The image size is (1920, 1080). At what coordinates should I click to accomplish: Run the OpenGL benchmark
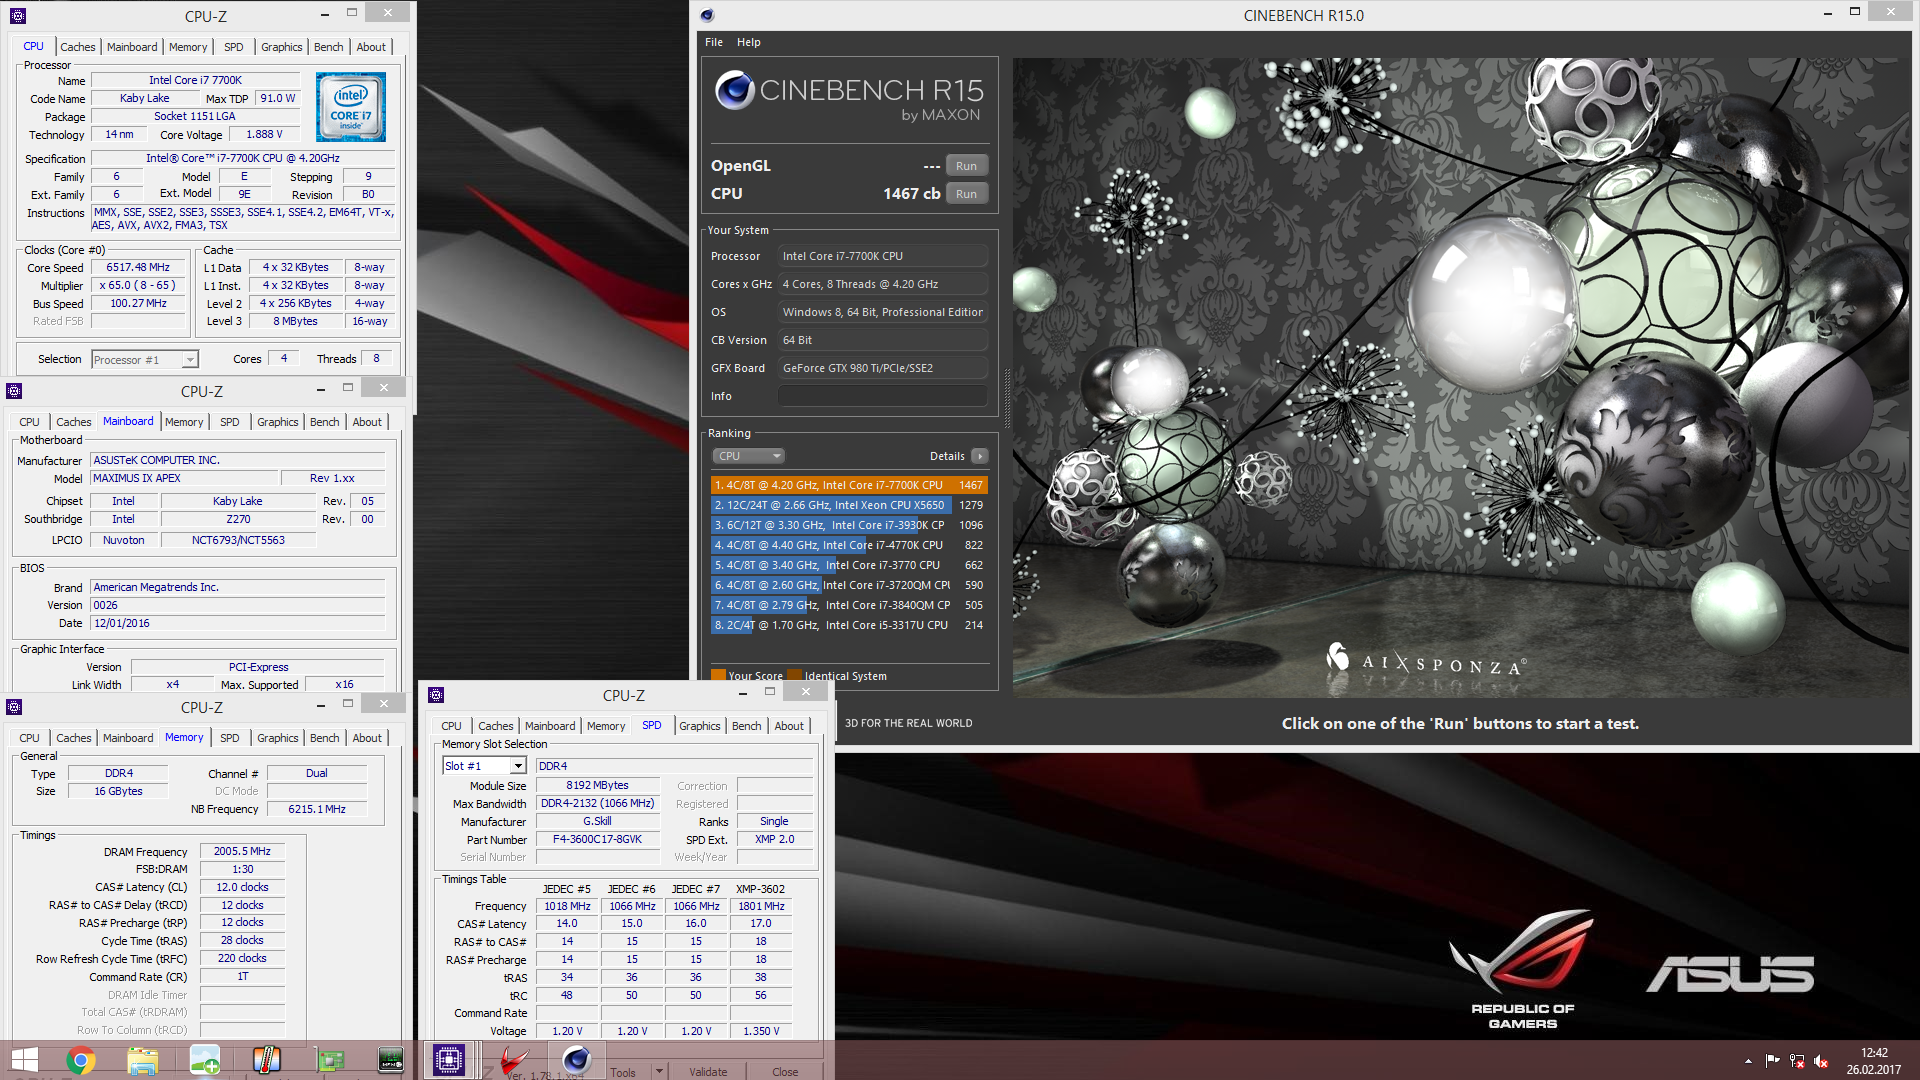coord(966,166)
